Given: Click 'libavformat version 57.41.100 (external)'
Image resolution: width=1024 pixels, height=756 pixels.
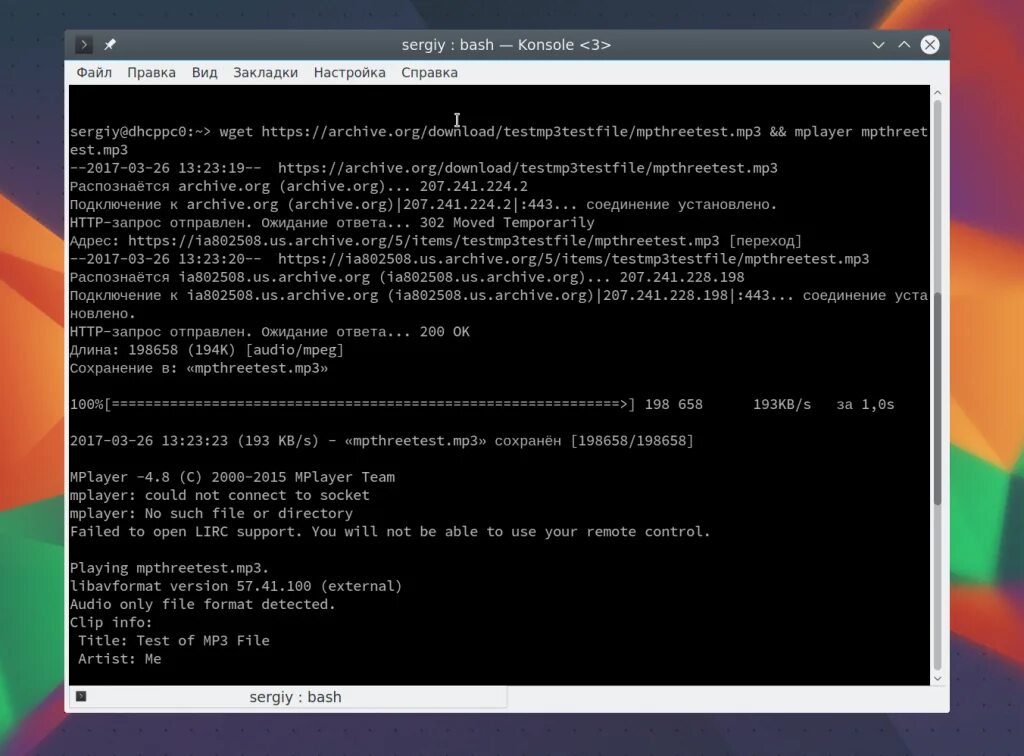Looking at the screenshot, I should pyautogui.click(x=236, y=586).
